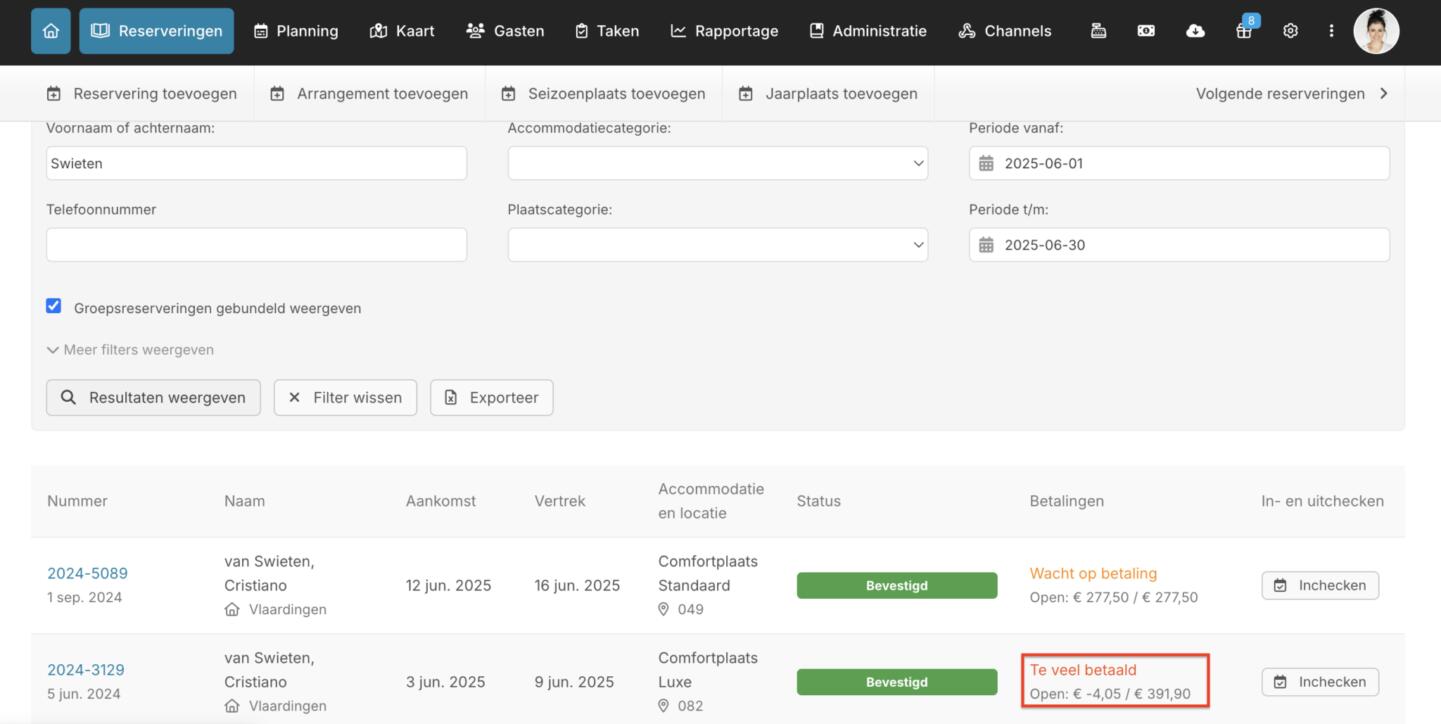1441x724 pixels.
Task: Click the banknote payments icon
Action: click(1146, 31)
